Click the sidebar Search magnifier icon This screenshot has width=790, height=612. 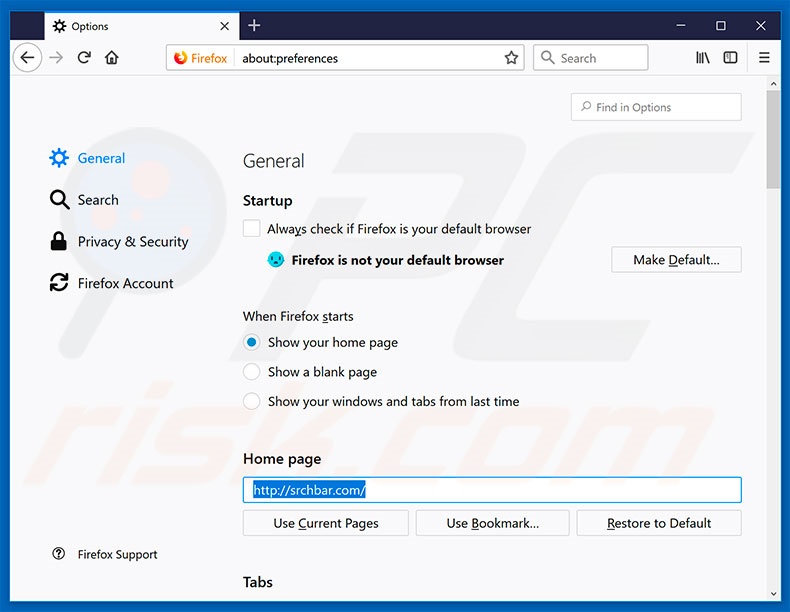[59, 200]
